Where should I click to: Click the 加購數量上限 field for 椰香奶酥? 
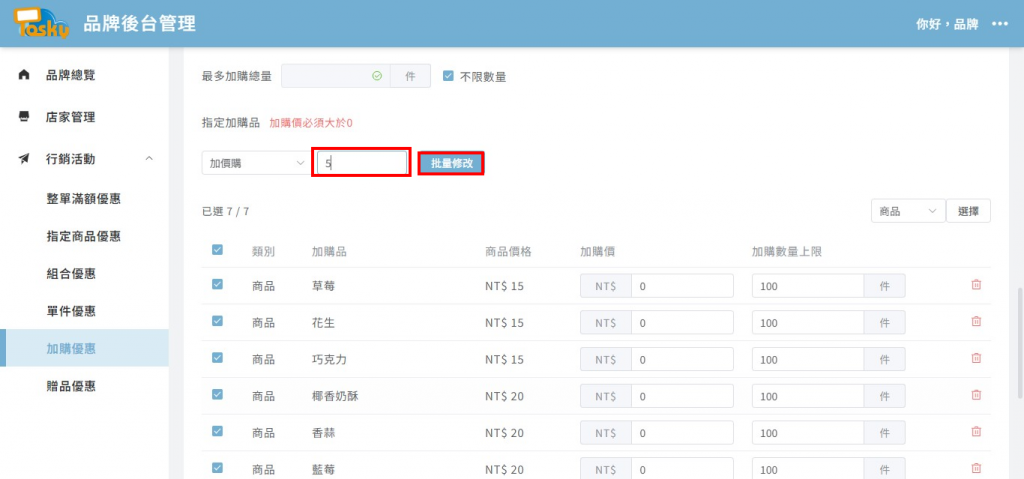pyautogui.click(x=808, y=395)
